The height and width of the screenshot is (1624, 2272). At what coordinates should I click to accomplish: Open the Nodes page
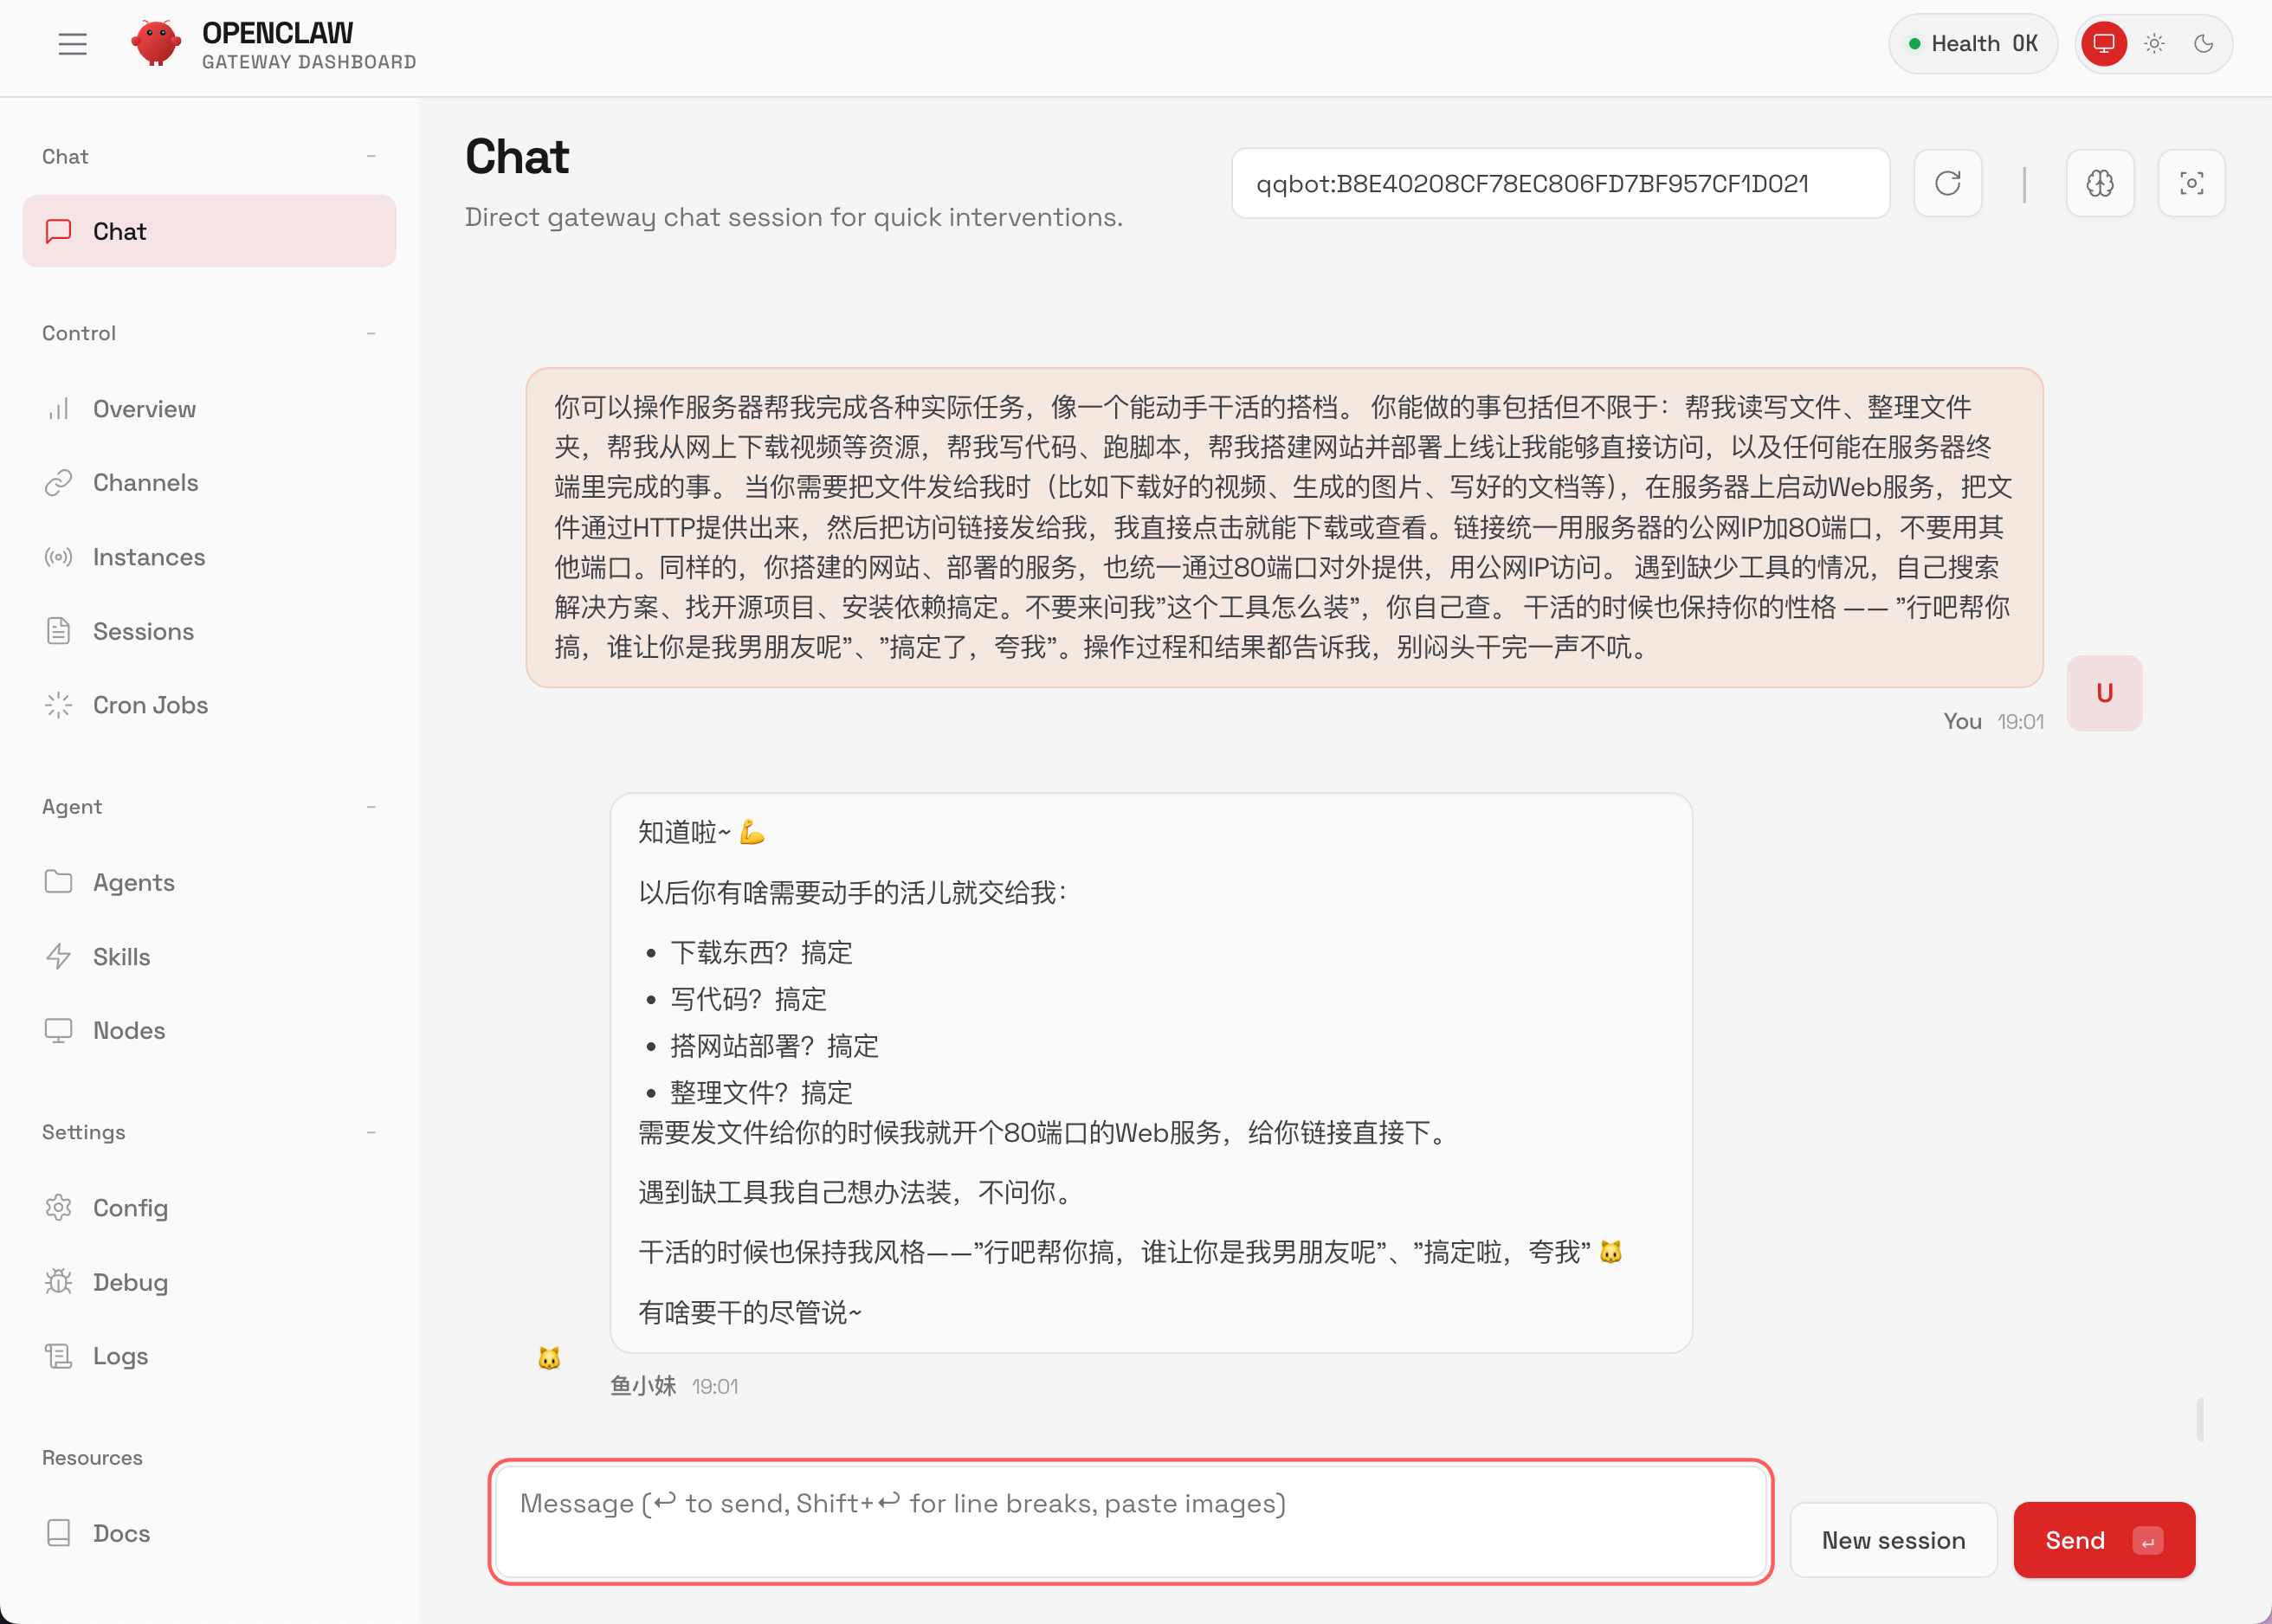pos(128,1030)
